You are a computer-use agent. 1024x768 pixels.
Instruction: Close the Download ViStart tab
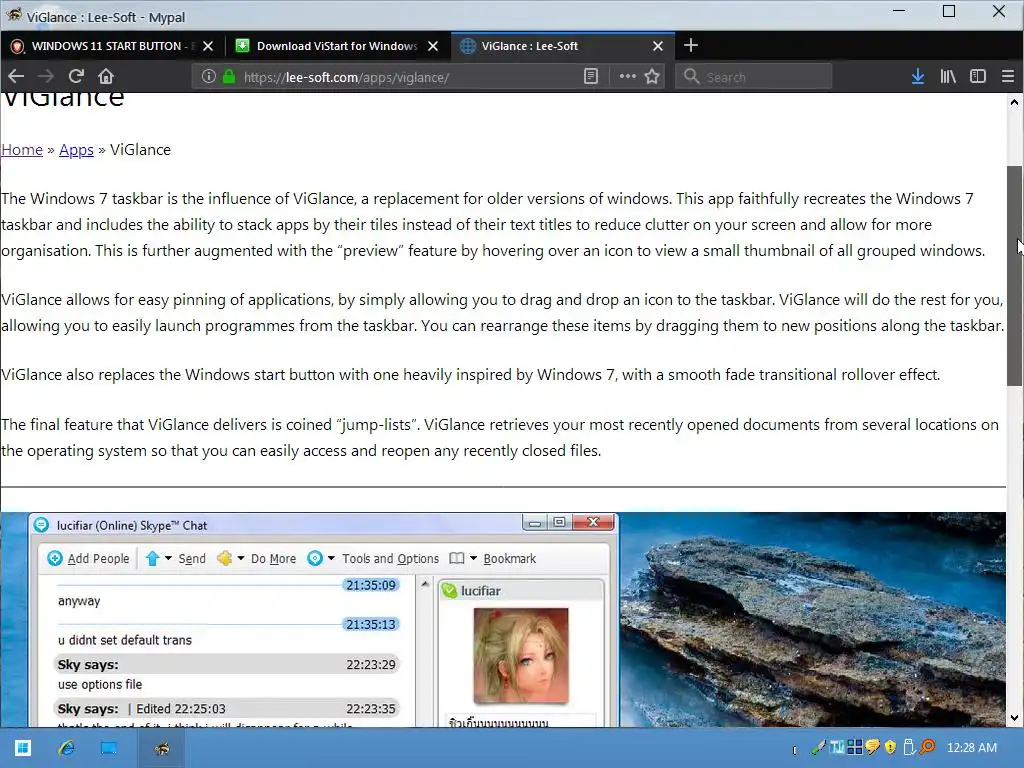pyautogui.click(x=432, y=46)
